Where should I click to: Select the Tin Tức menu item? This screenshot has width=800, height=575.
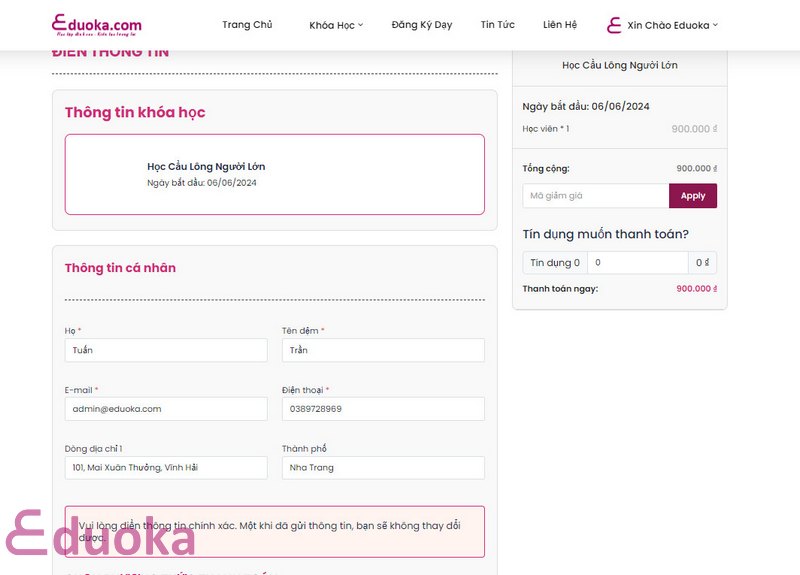click(x=497, y=24)
